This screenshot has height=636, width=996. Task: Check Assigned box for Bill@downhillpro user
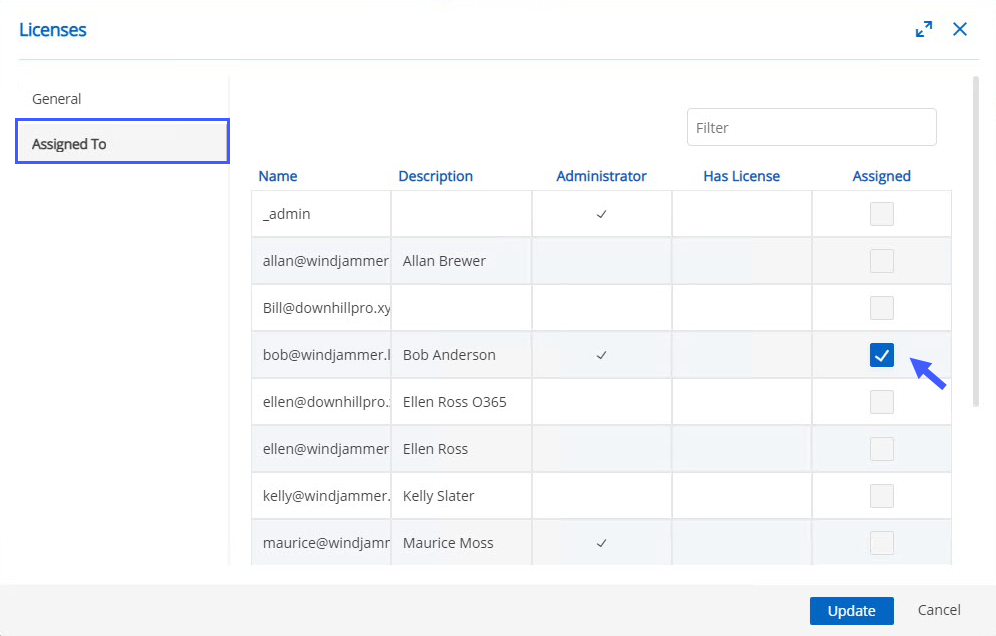pos(881,308)
